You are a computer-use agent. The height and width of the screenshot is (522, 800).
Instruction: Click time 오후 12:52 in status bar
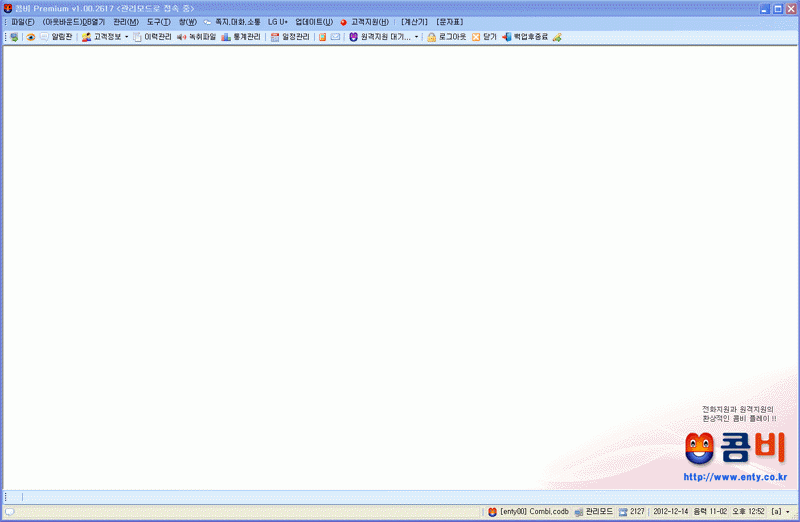click(x=748, y=512)
